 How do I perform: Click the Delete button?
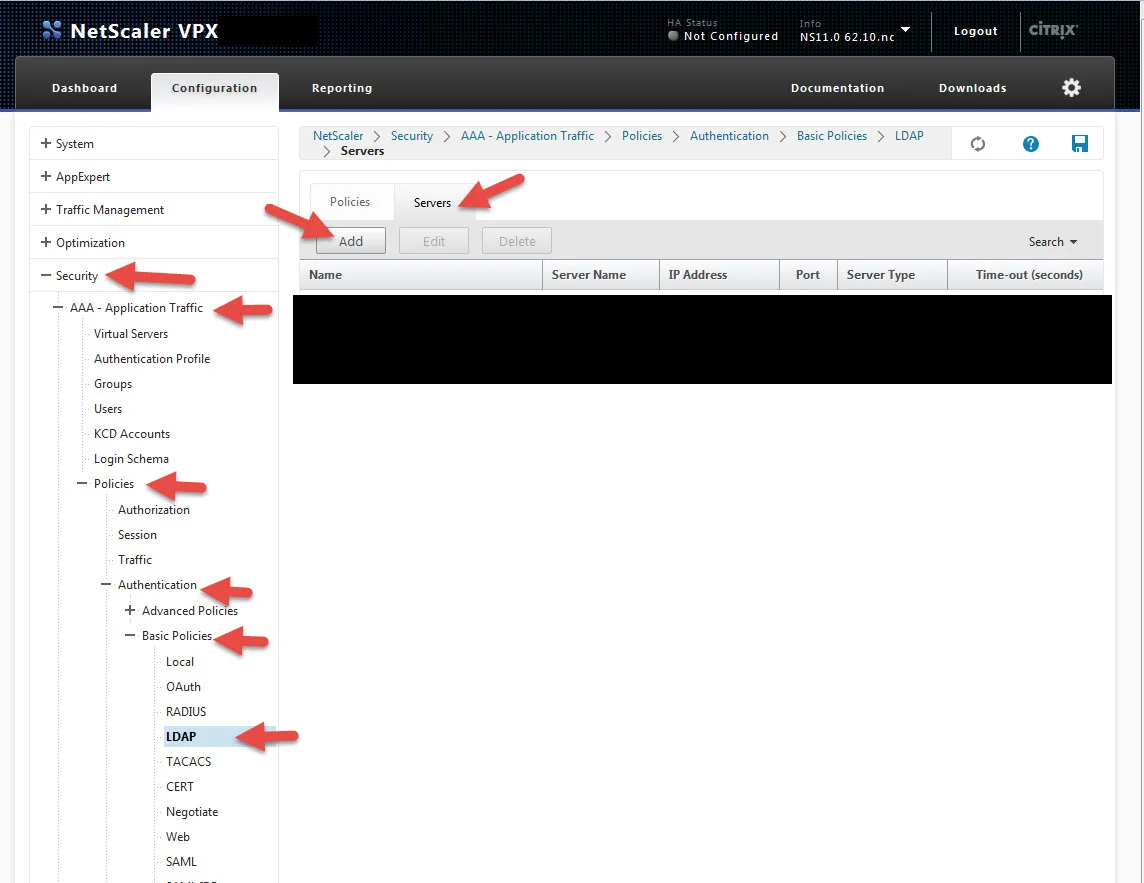click(x=517, y=241)
